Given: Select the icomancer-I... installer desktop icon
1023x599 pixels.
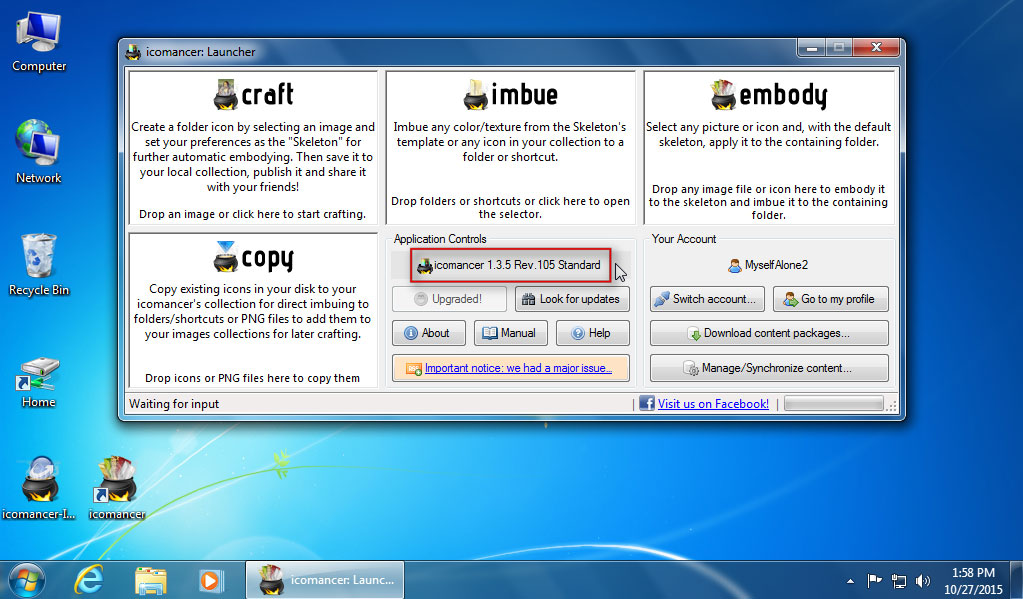Looking at the screenshot, I should point(38,488).
